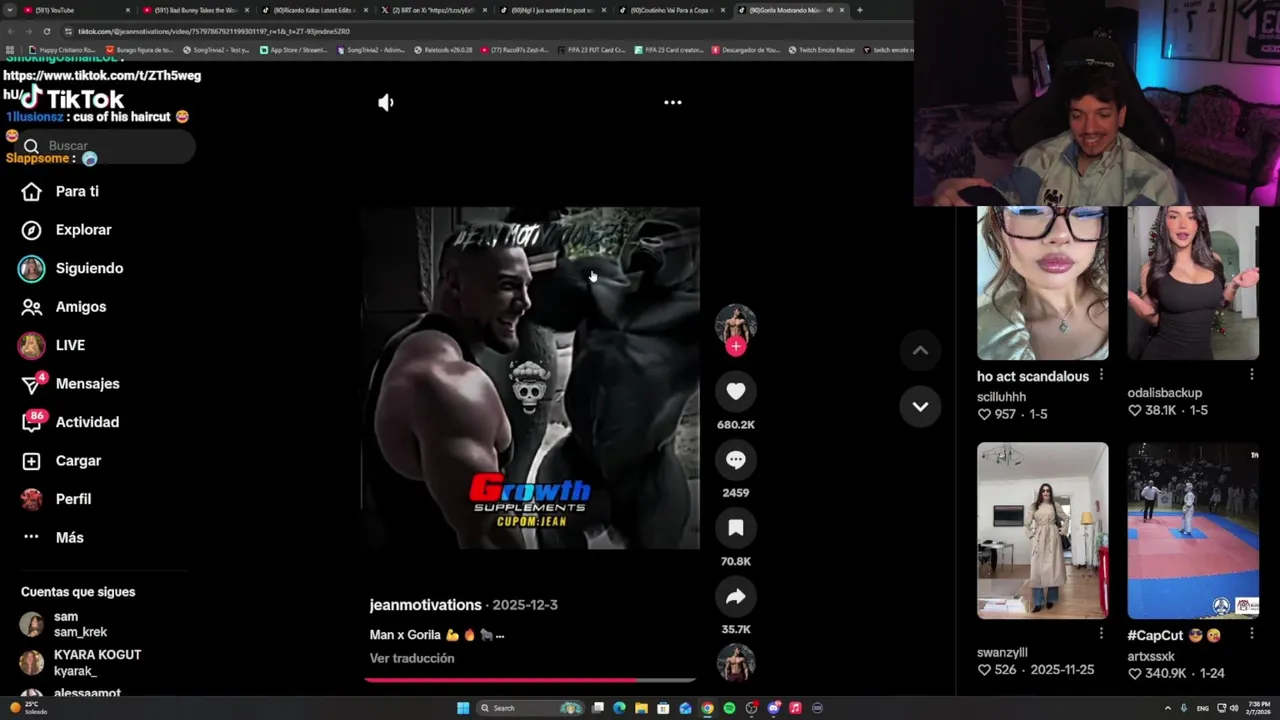
Task: Open the comments bubble icon
Action: pyautogui.click(x=736, y=460)
